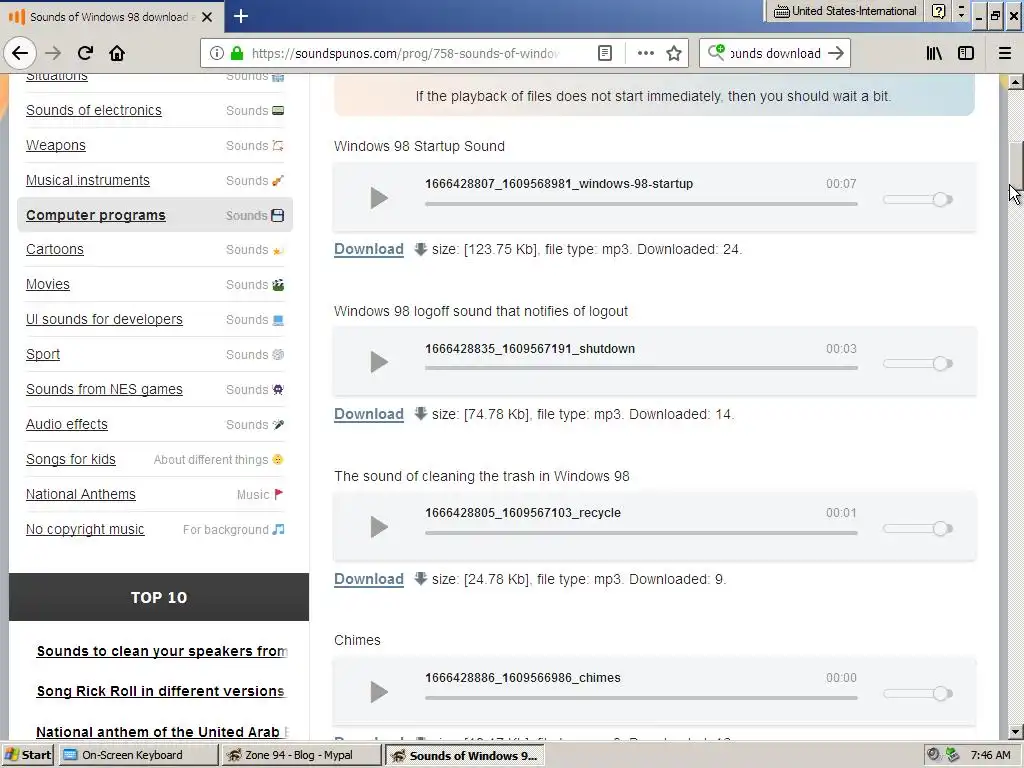Go back to the previous page
1024x768 pixels.
pyautogui.click(x=20, y=53)
